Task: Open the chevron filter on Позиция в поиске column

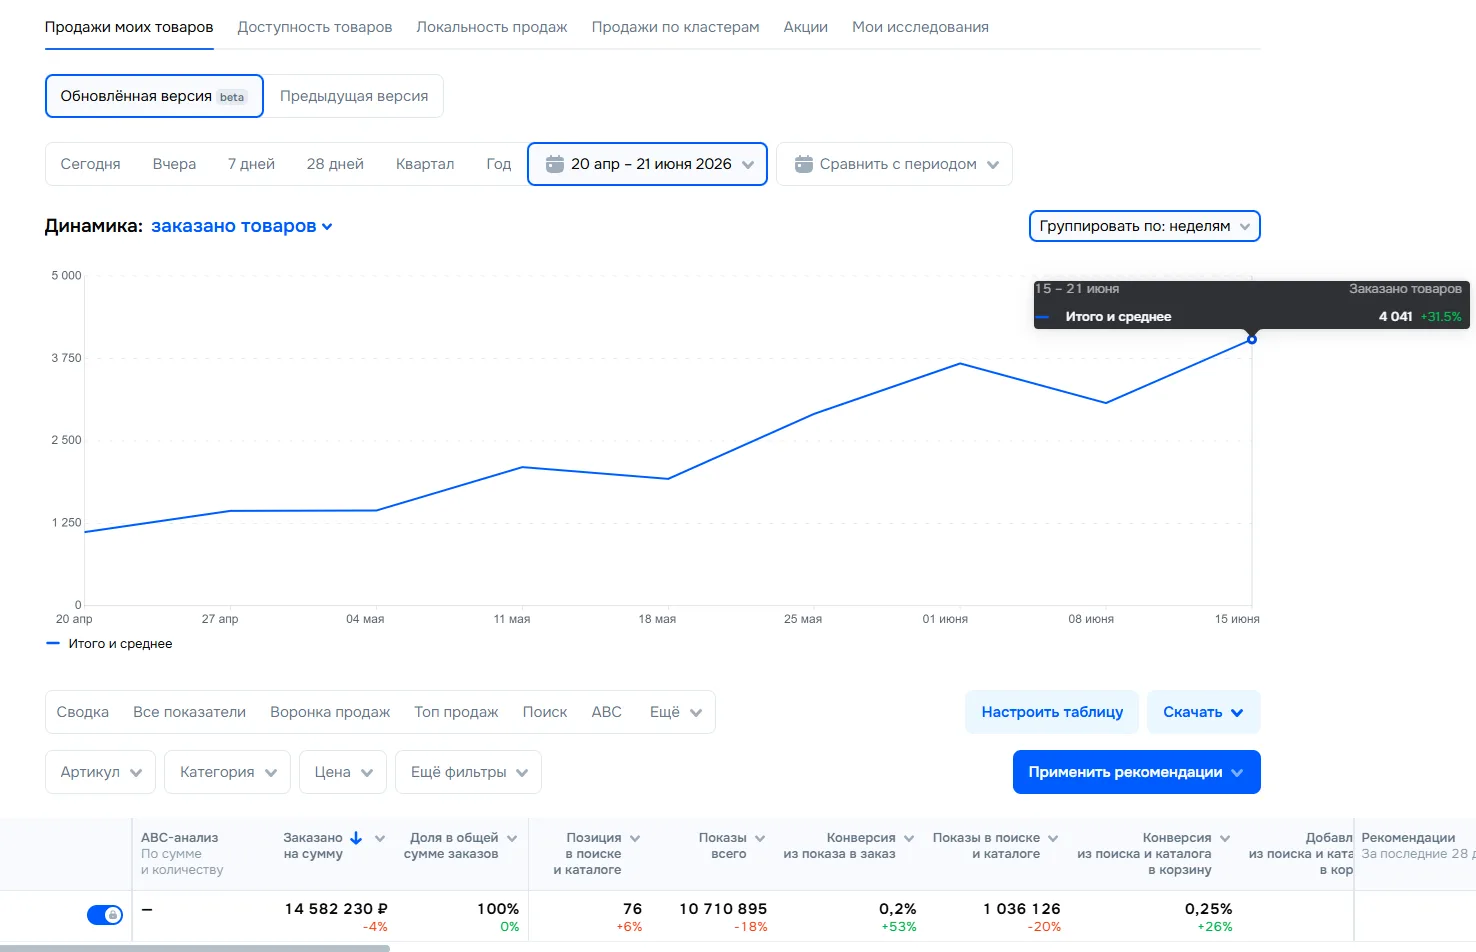Action: coord(635,839)
